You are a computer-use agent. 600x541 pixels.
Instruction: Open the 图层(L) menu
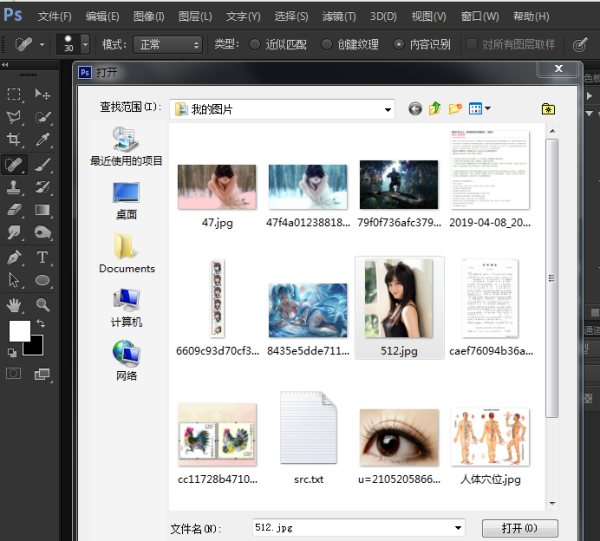tap(195, 16)
